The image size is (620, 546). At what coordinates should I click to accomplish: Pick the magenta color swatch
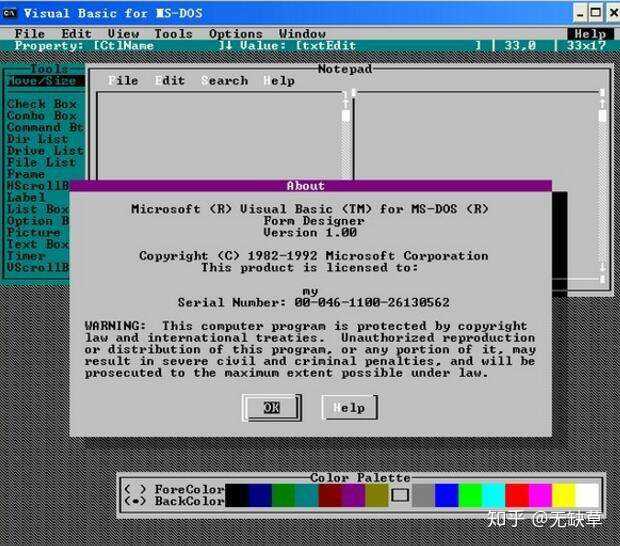[540, 495]
